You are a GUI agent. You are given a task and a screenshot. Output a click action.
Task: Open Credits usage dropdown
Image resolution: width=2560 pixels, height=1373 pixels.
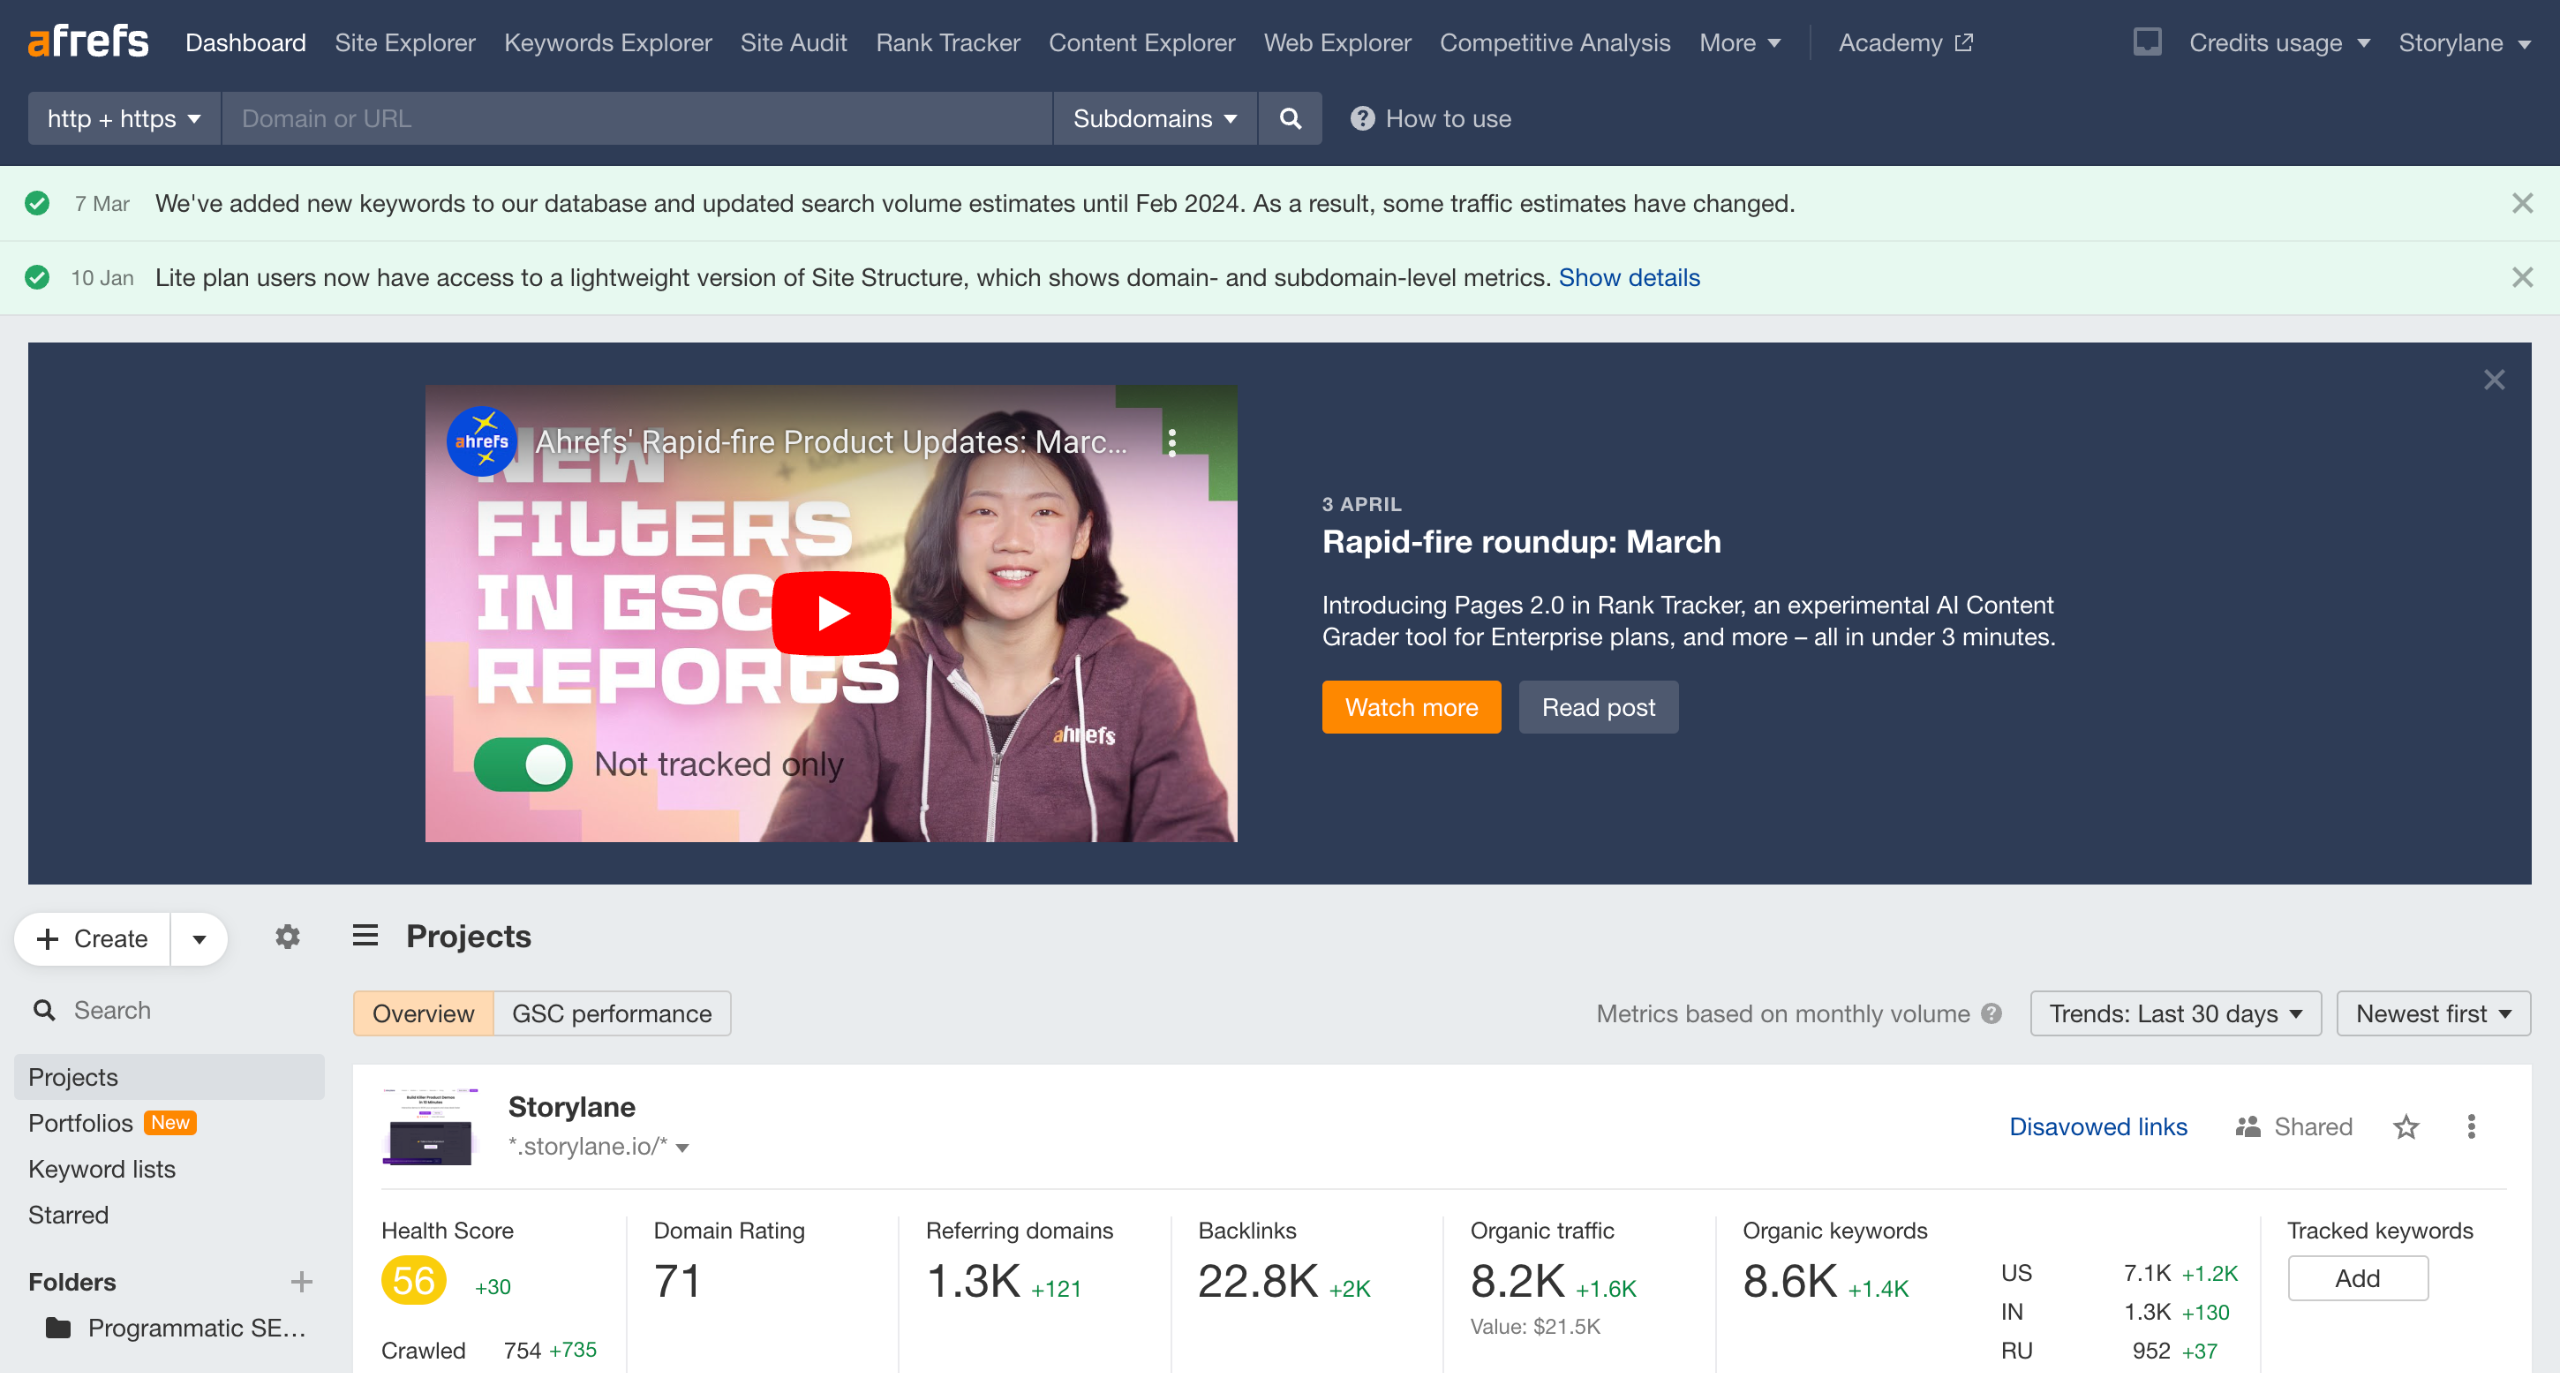coord(2279,43)
